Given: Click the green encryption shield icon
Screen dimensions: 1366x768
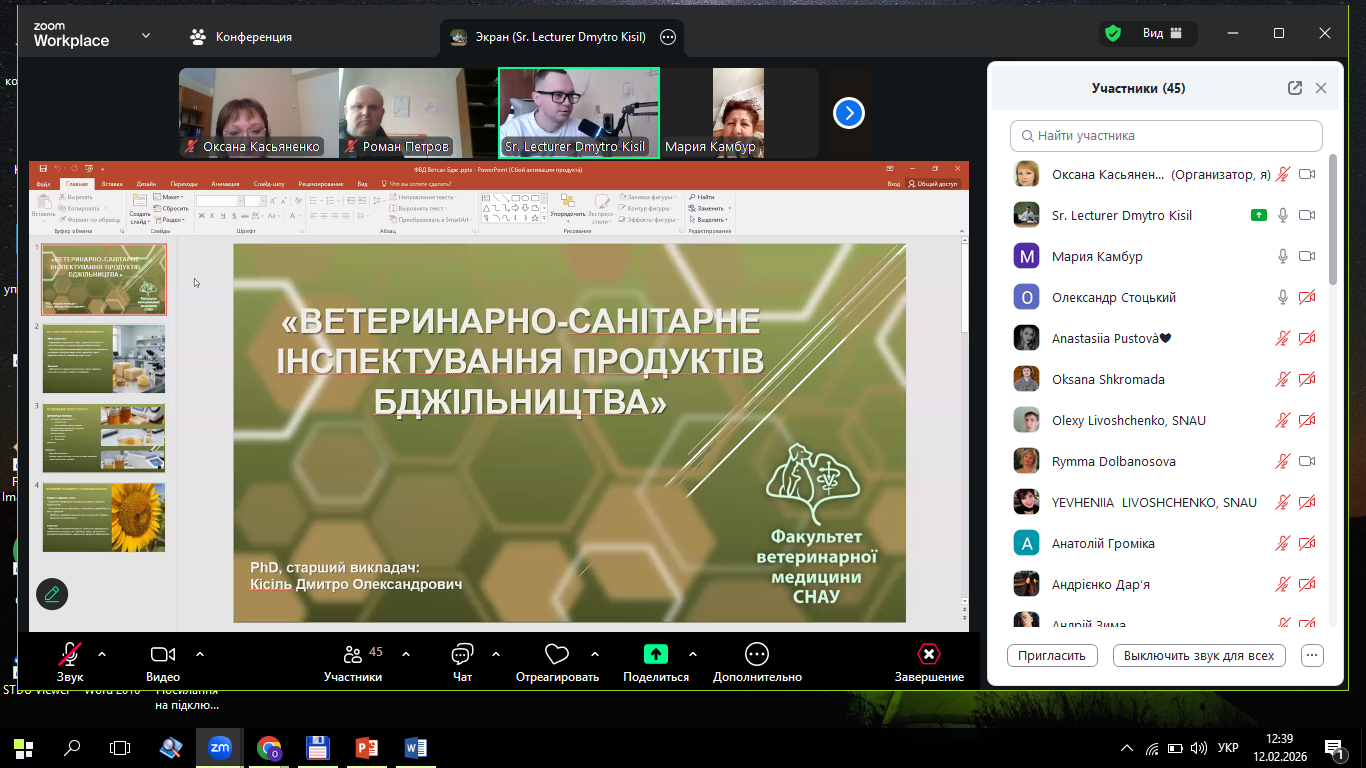Looking at the screenshot, I should pyautogui.click(x=1113, y=34).
